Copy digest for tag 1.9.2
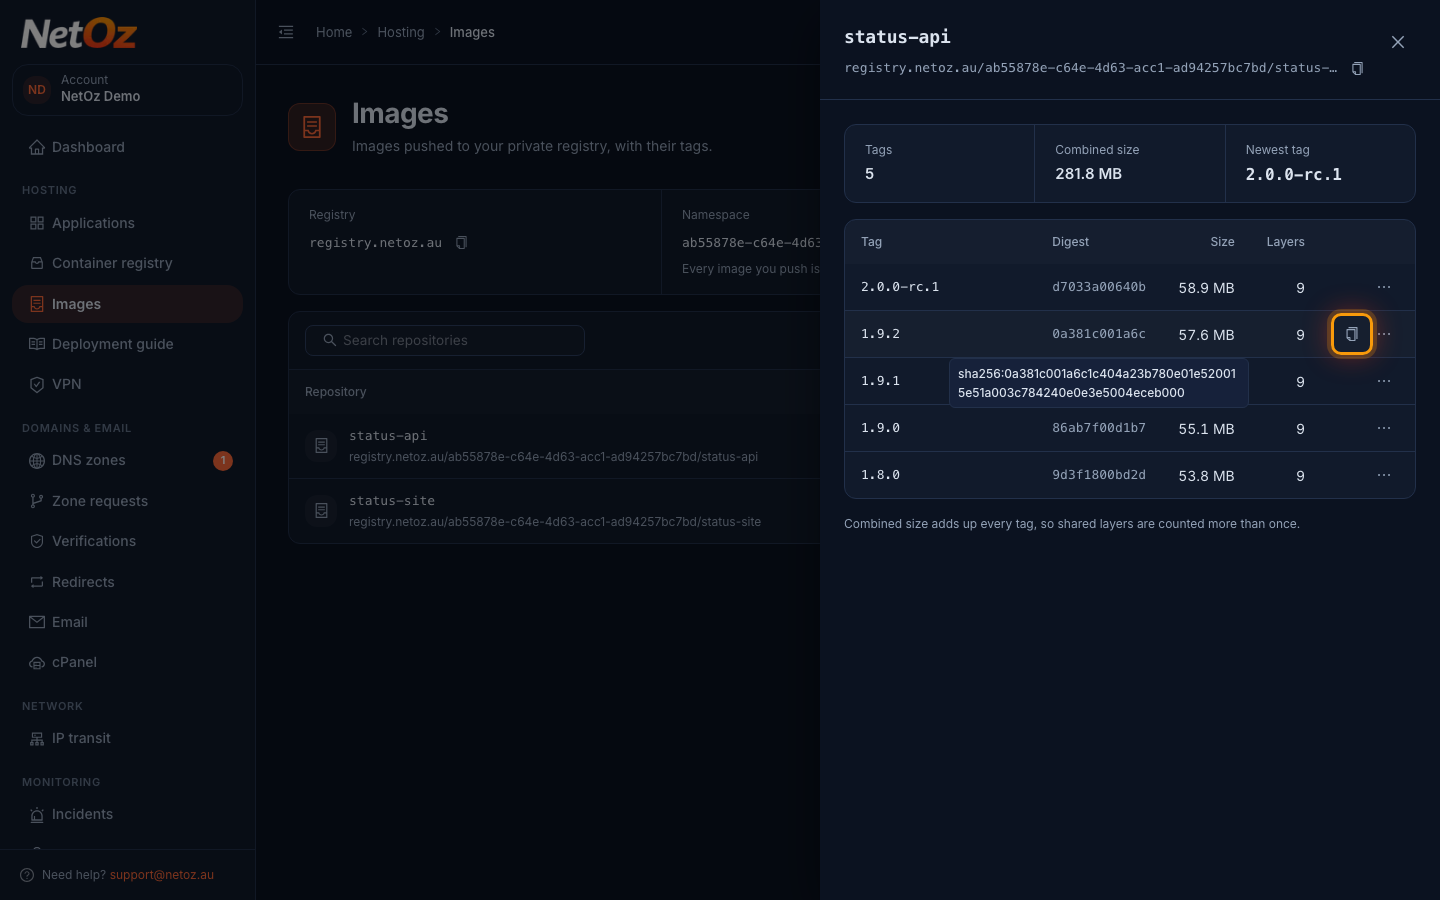The width and height of the screenshot is (1440, 900). coord(1351,334)
